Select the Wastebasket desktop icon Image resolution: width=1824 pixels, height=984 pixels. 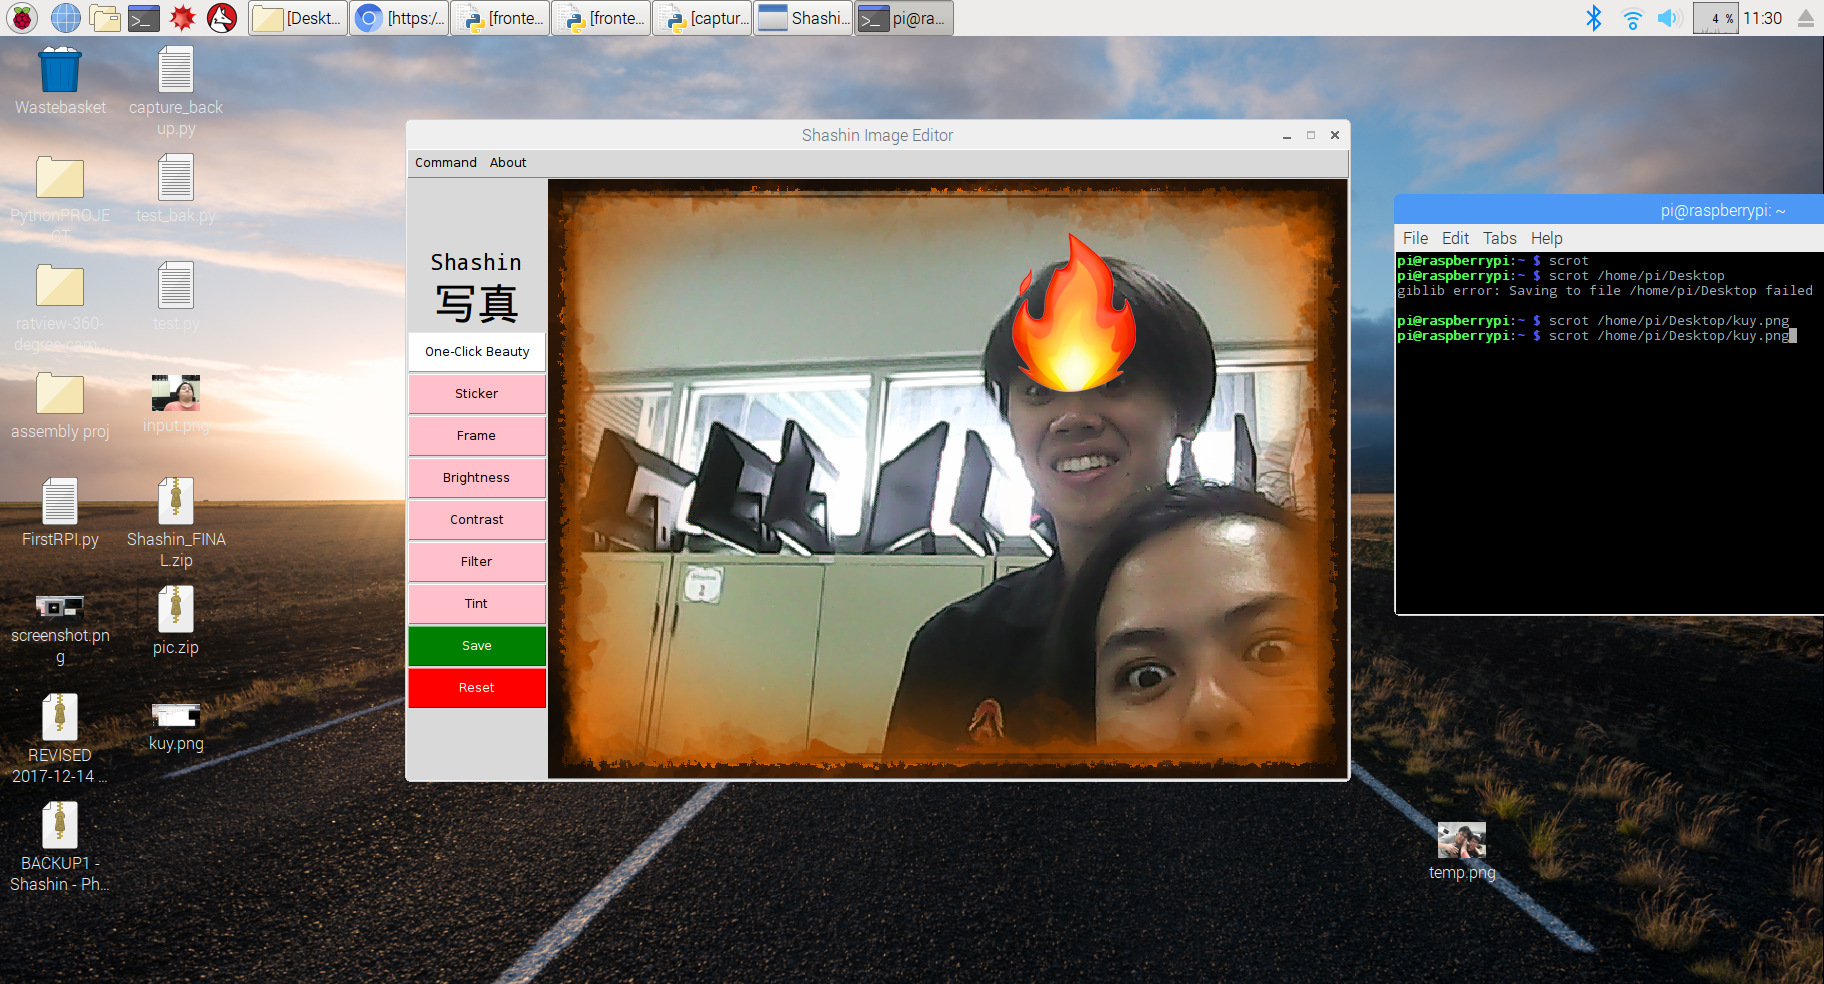click(60, 81)
